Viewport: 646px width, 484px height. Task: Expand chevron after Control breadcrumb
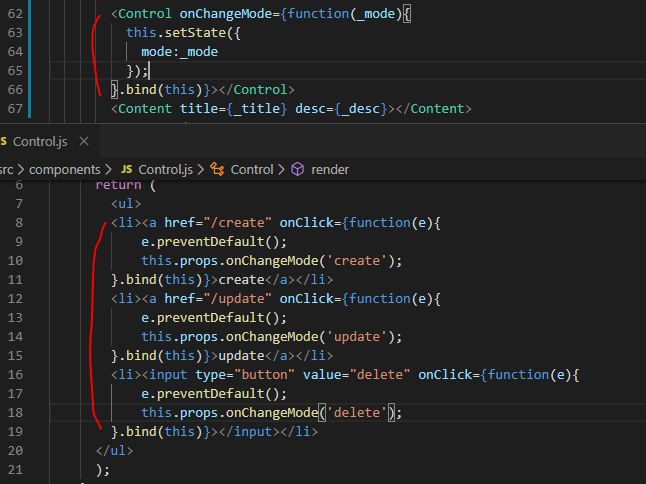click(281, 169)
